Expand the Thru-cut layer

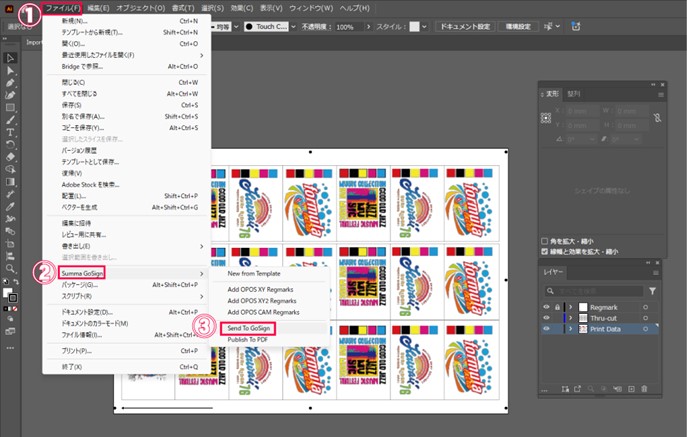pyautogui.click(x=571, y=318)
